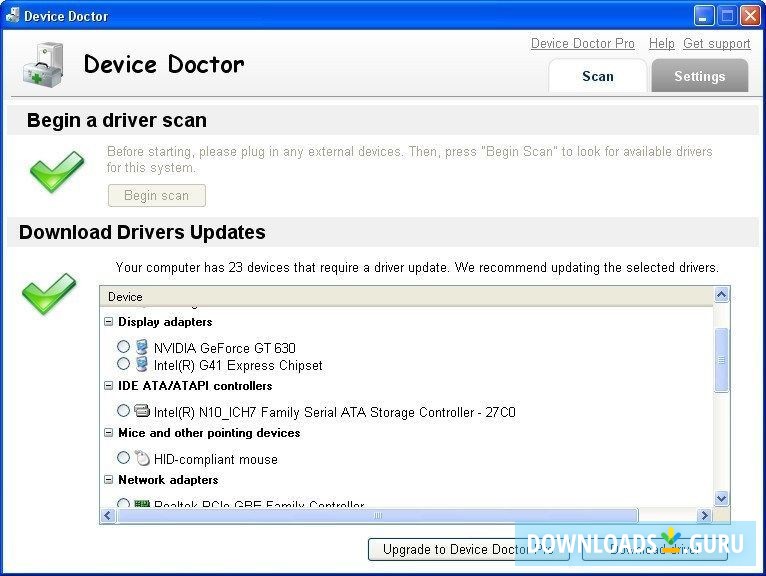766x576 pixels.
Task: Collapse the Network adapters group
Action: pos(108,479)
